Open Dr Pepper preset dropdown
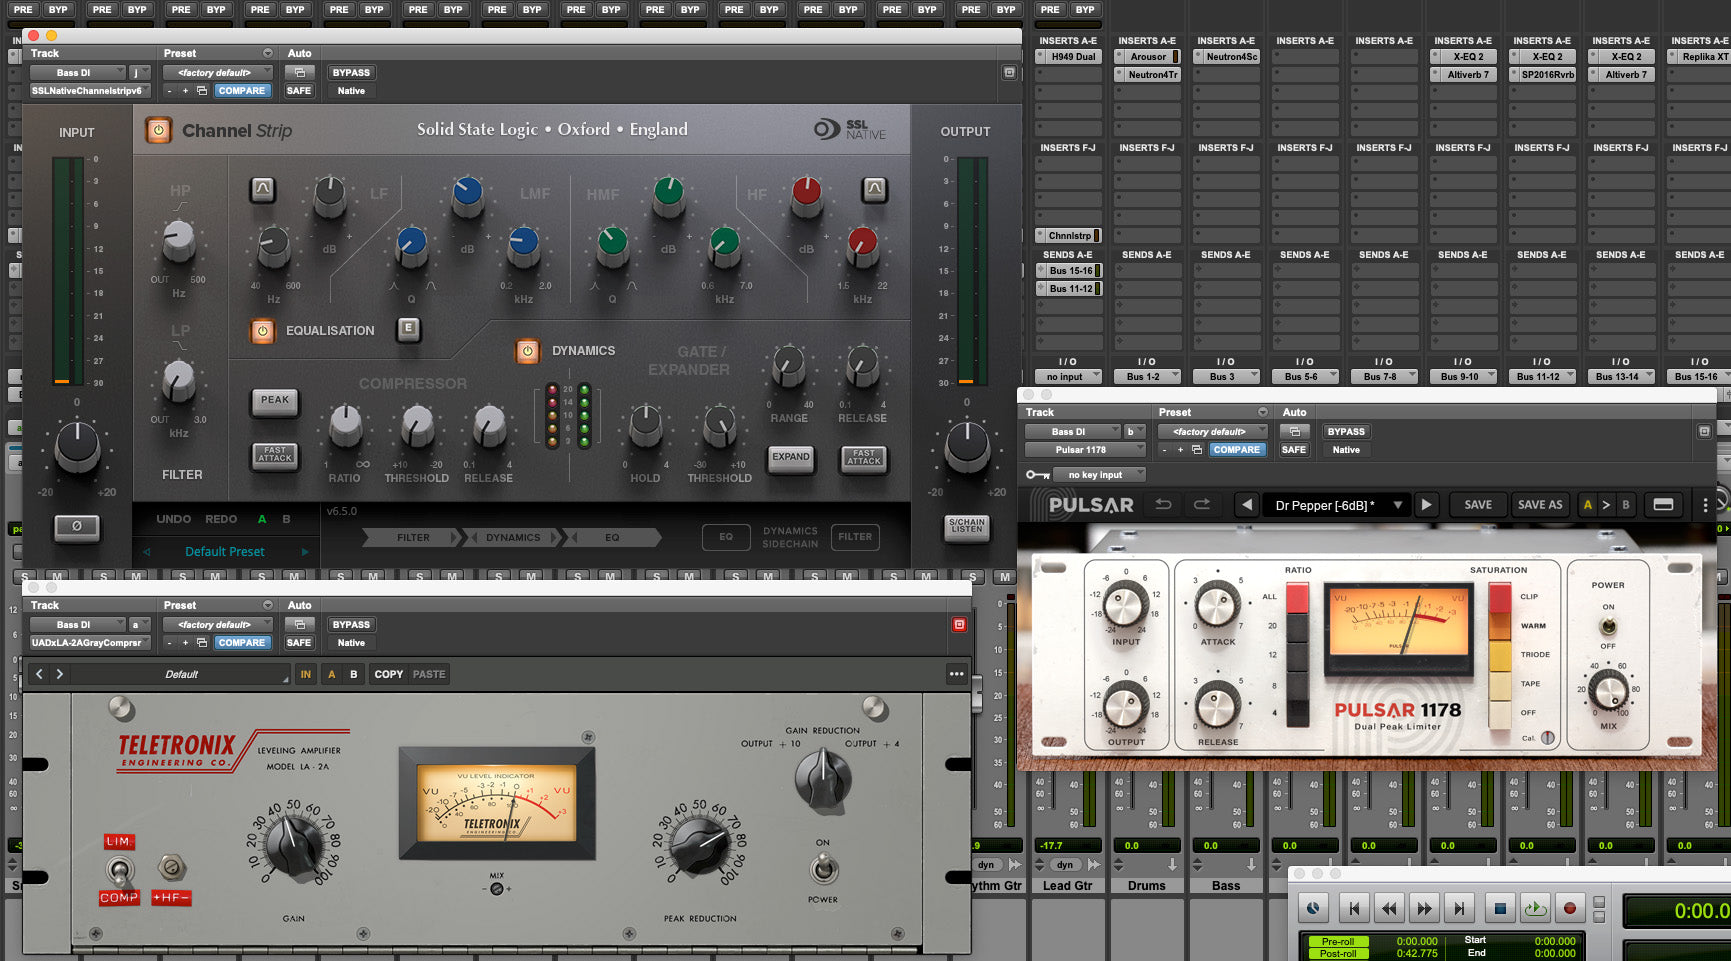This screenshot has width=1731, height=961. tap(1337, 505)
